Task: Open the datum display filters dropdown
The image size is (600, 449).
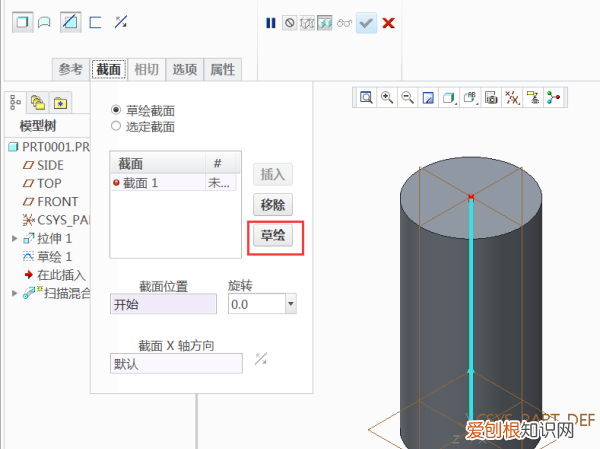Action: pyautogui.click(x=512, y=97)
